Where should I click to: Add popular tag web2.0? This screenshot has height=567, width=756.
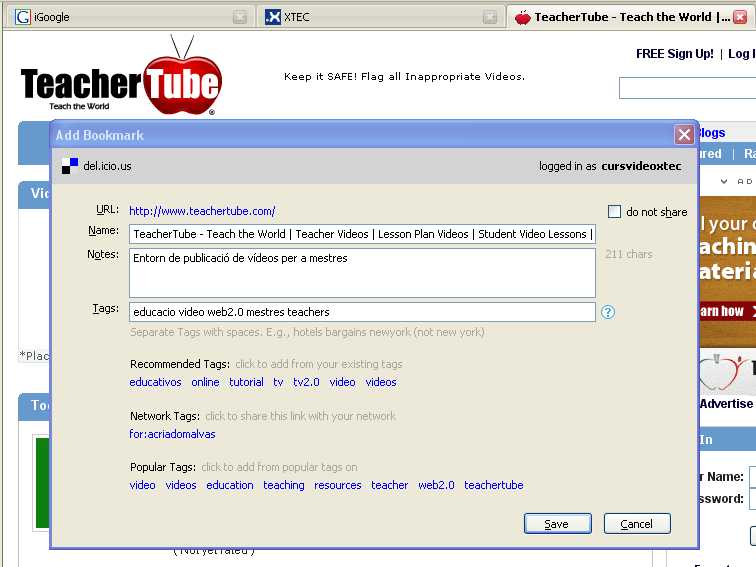436,485
